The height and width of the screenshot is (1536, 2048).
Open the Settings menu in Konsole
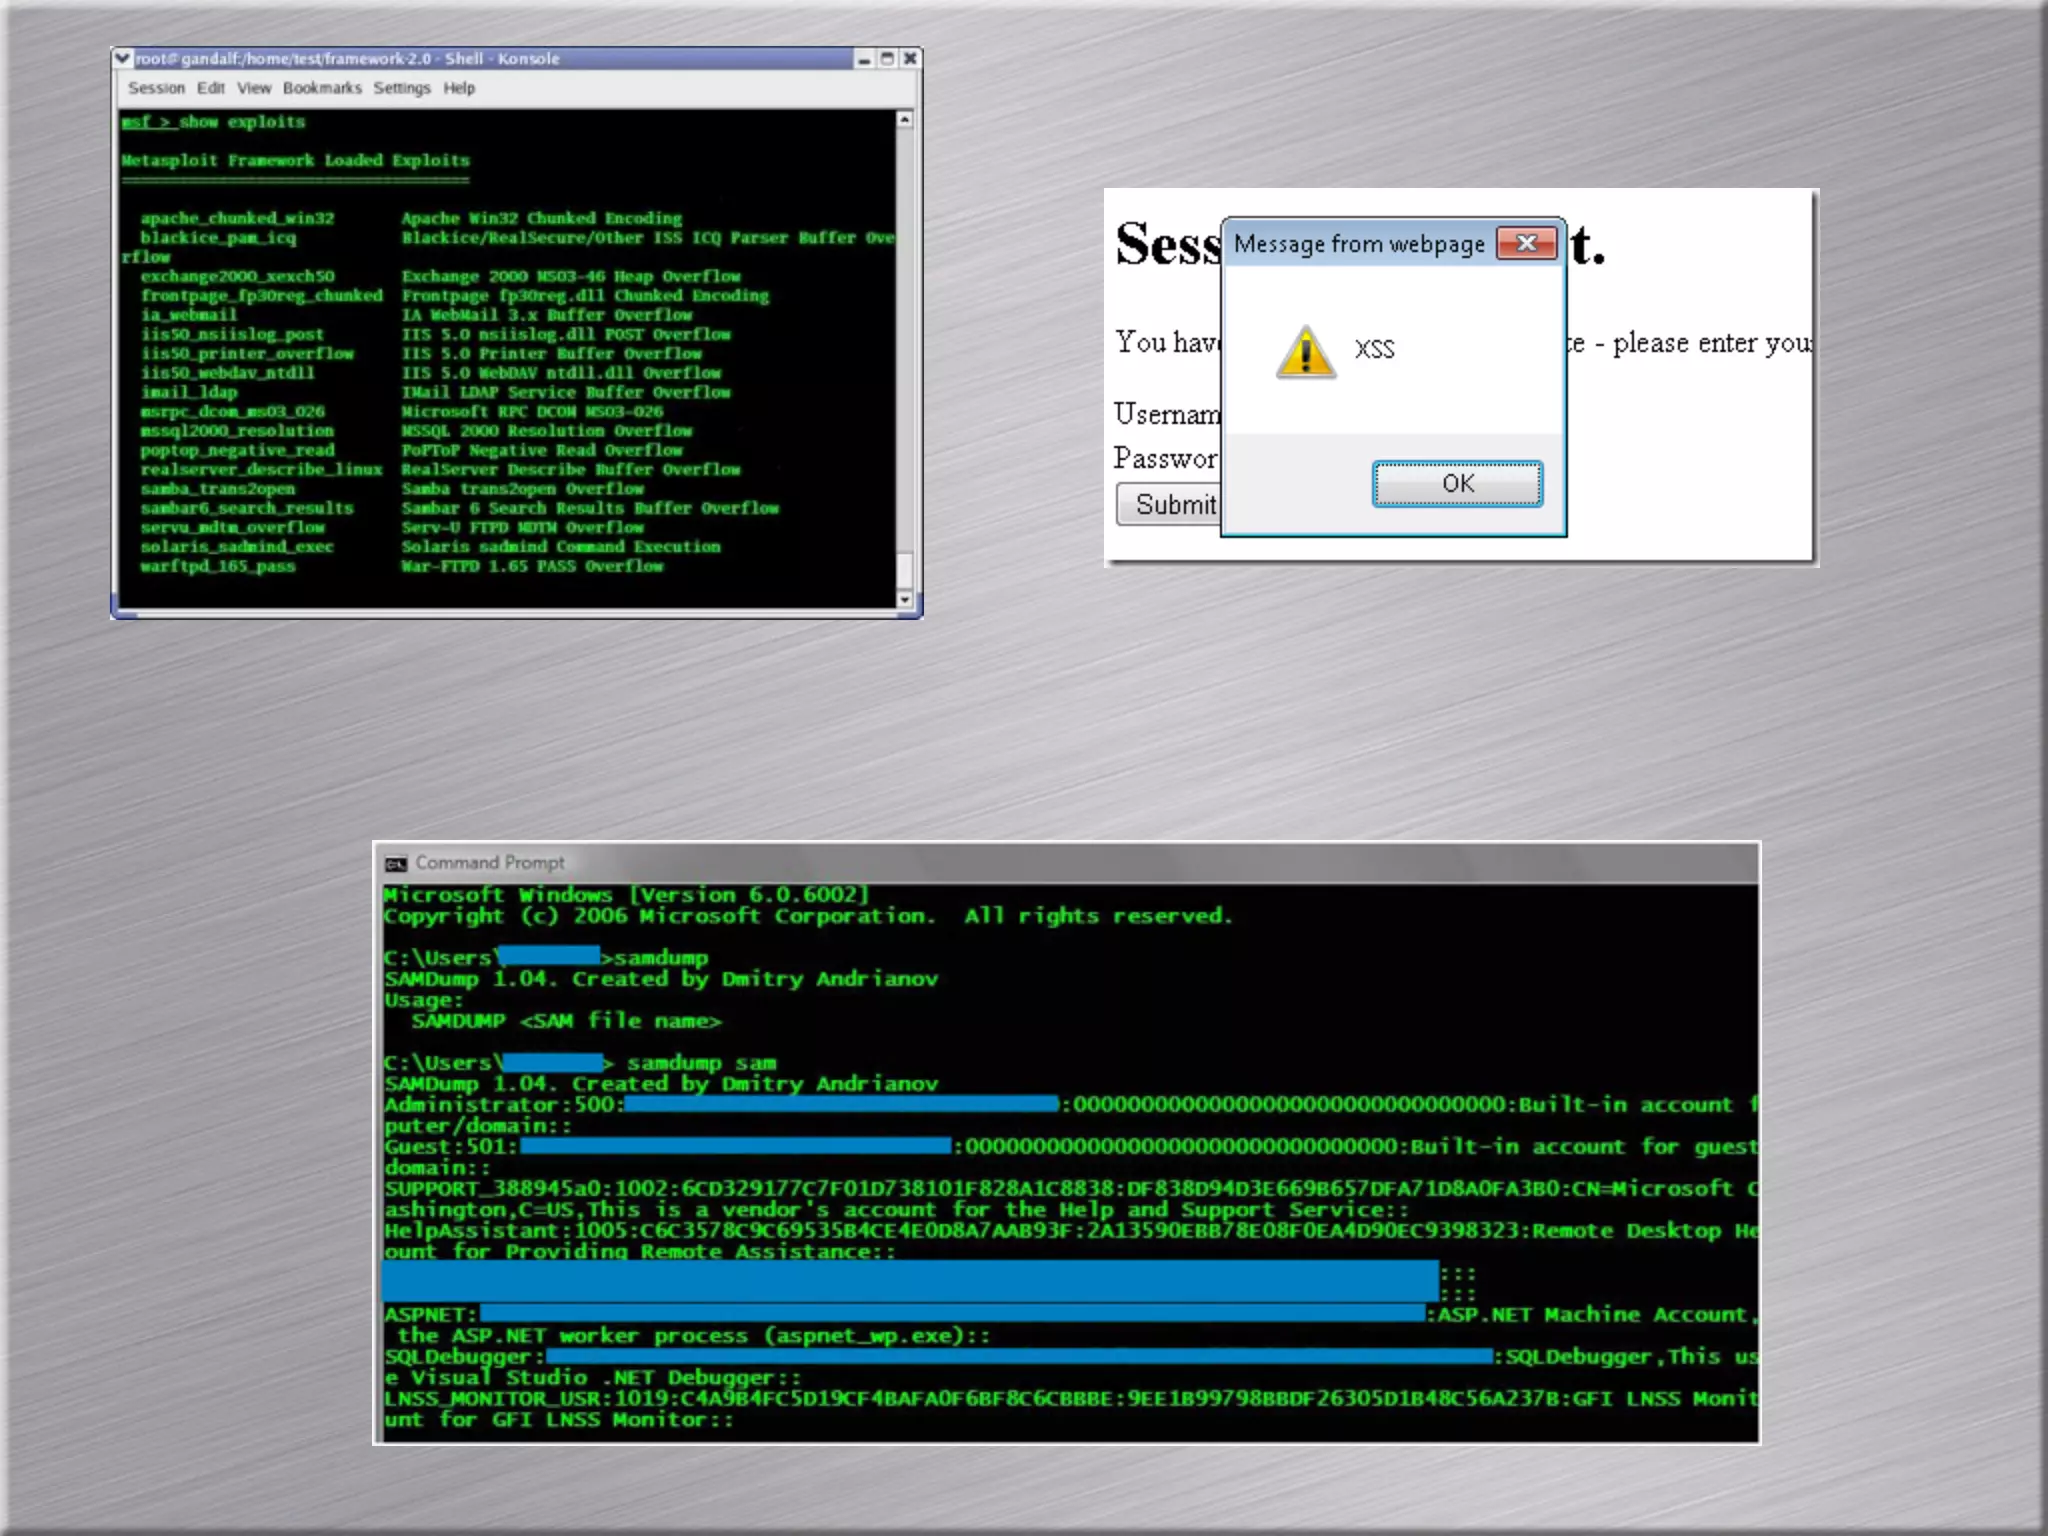tap(402, 88)
